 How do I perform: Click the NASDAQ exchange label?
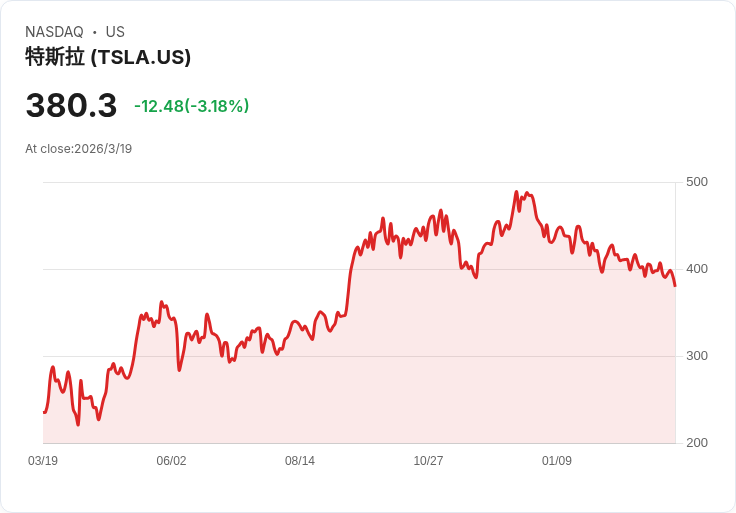54,32
